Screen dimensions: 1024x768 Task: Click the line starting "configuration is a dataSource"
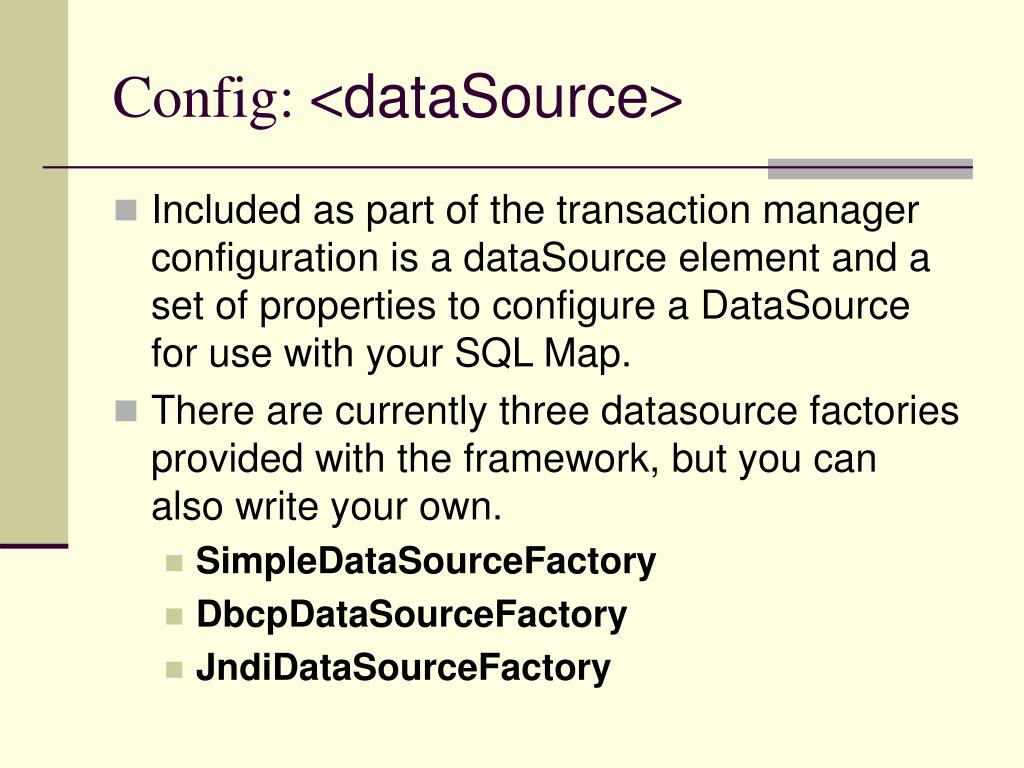point(540,259)
